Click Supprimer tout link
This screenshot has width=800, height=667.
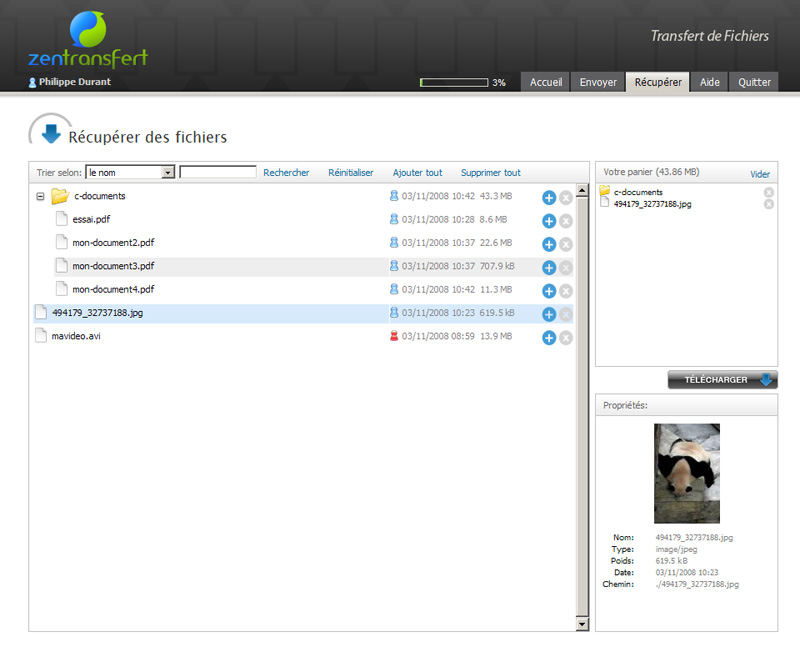tap(491, 172)
